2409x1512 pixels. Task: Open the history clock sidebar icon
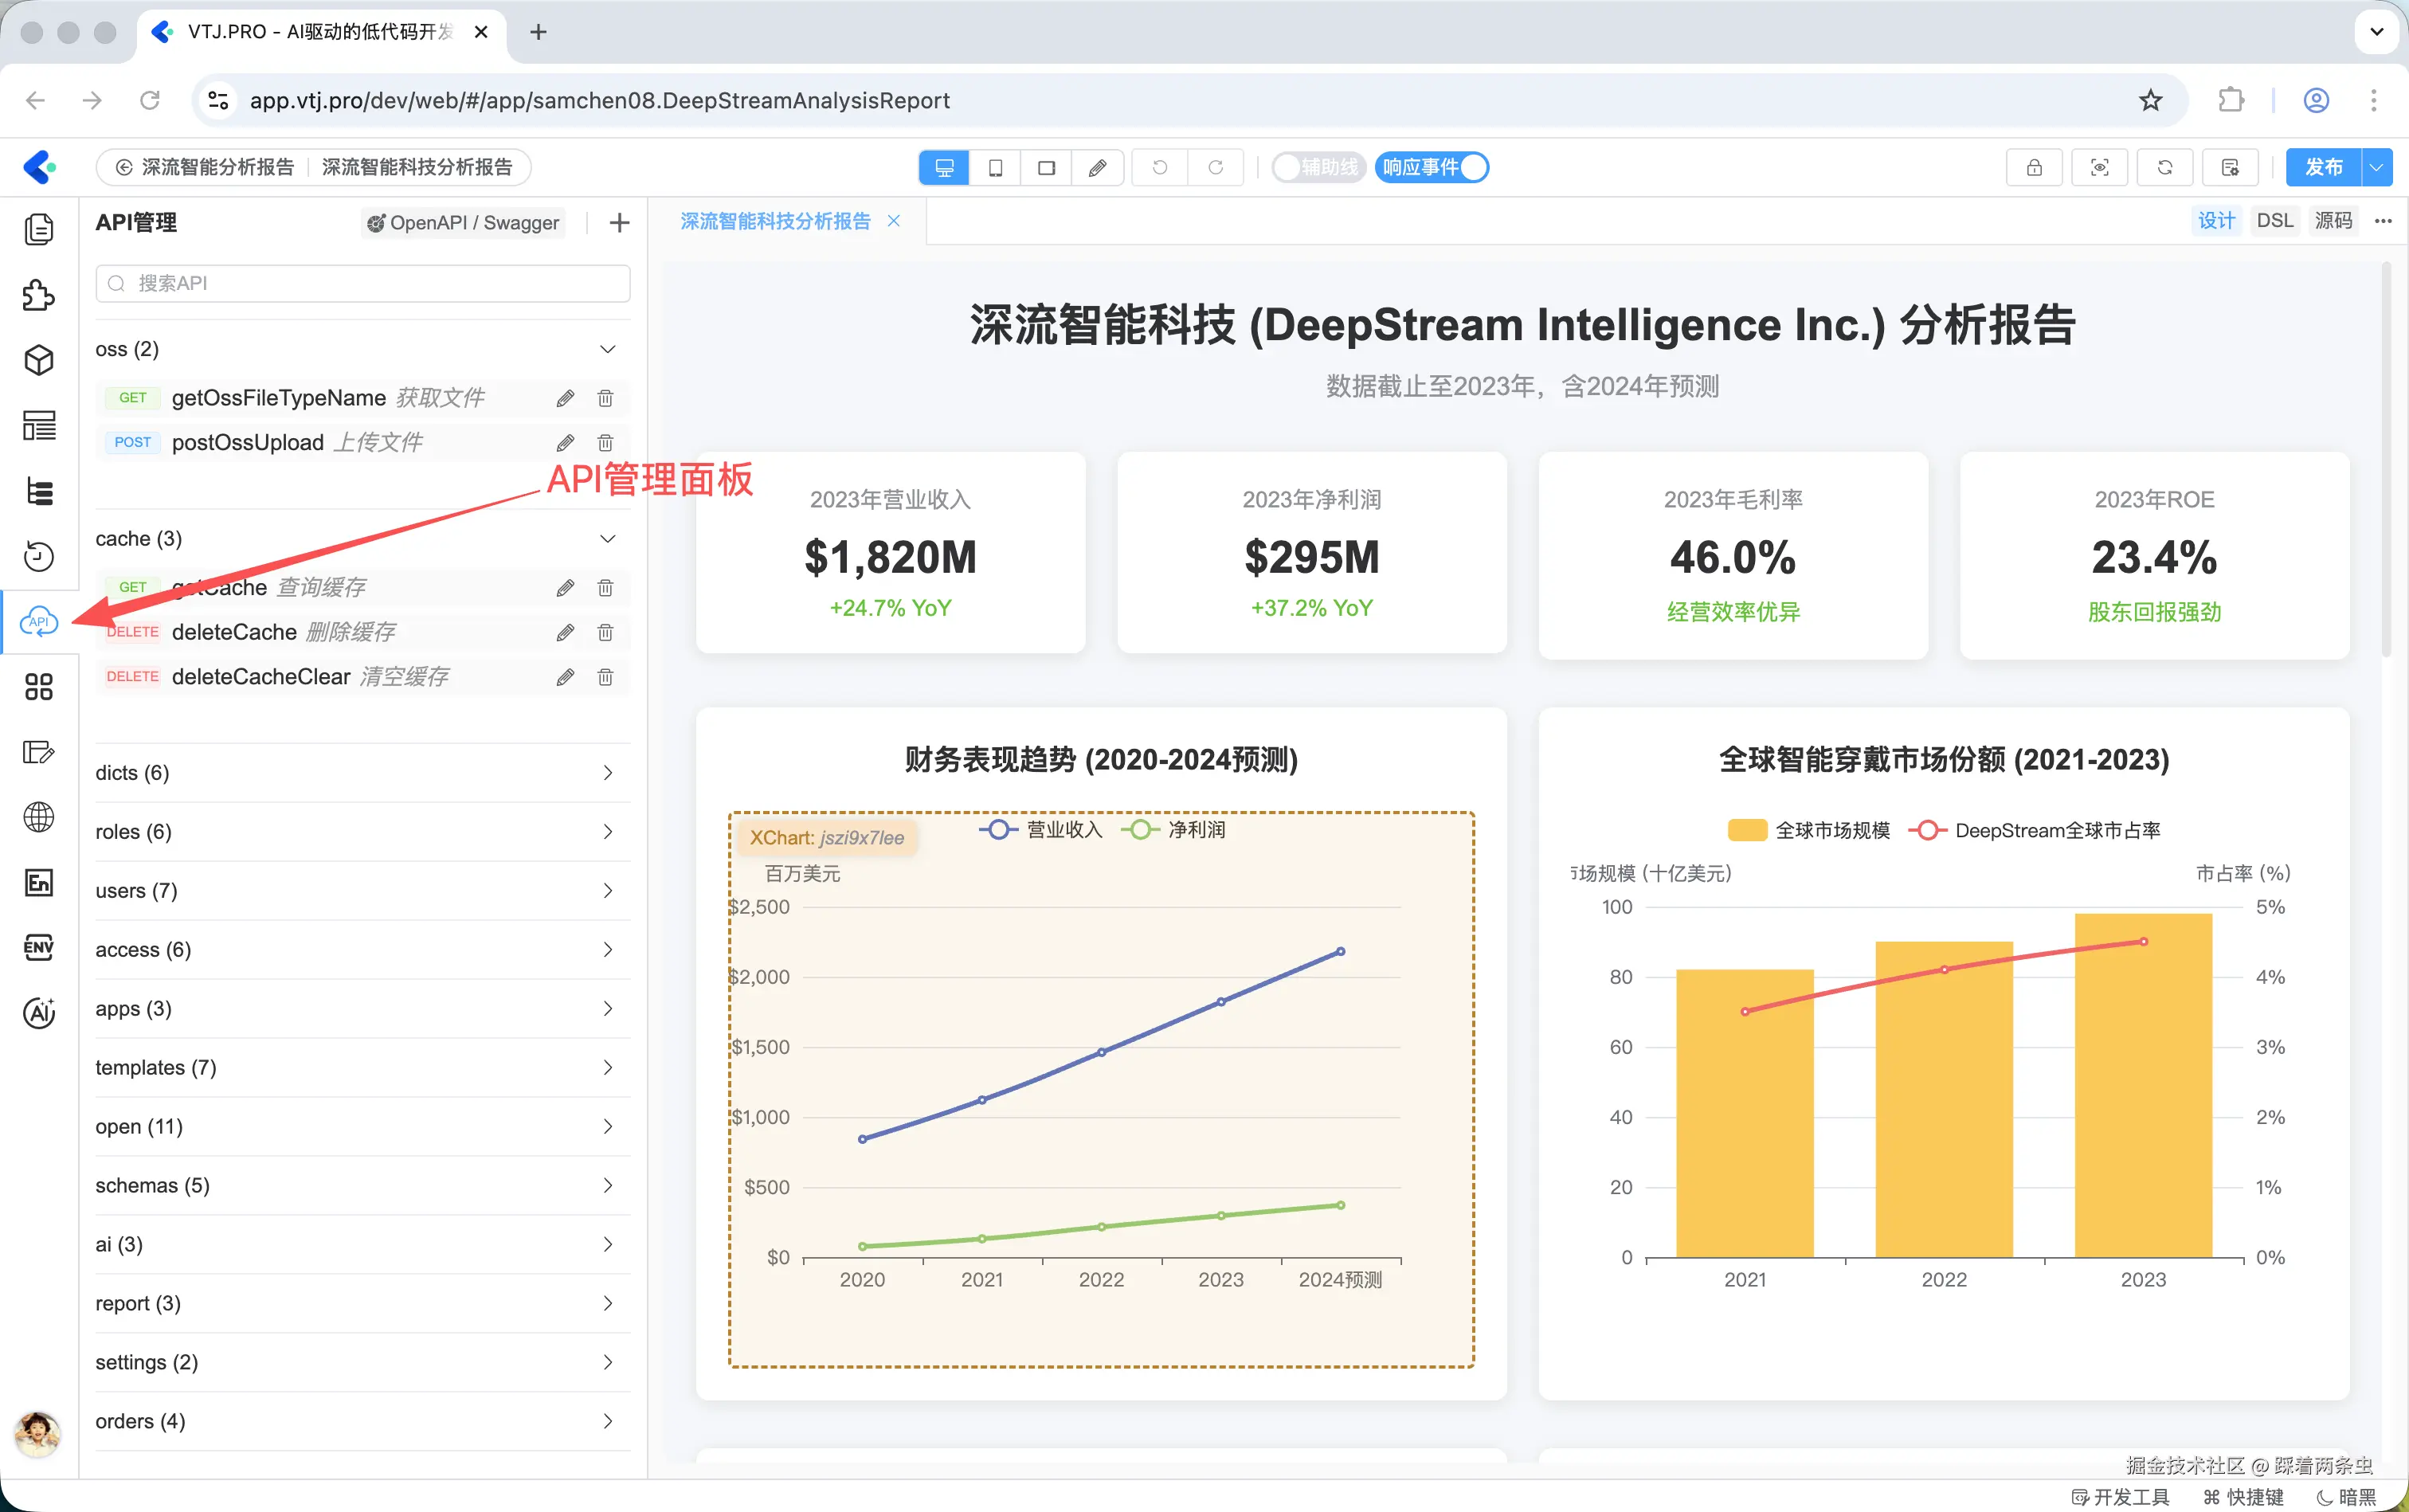point(39,556)
